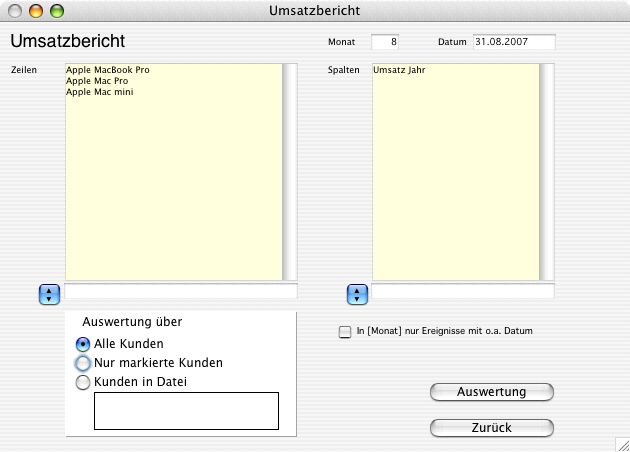Select Umsatz Jahr in Spalten list
630x452 pixels.
[x=399, y=70]
